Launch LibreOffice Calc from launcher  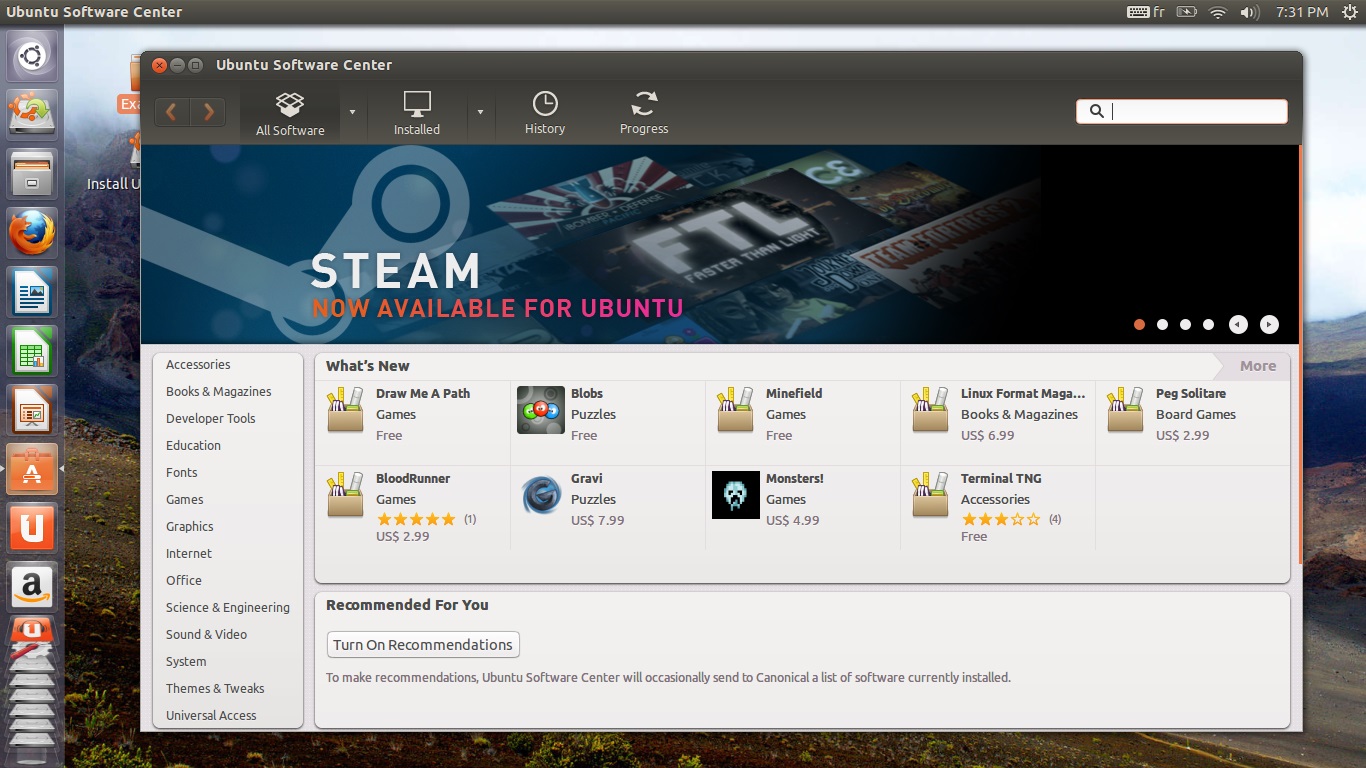[x=32, y=352]
